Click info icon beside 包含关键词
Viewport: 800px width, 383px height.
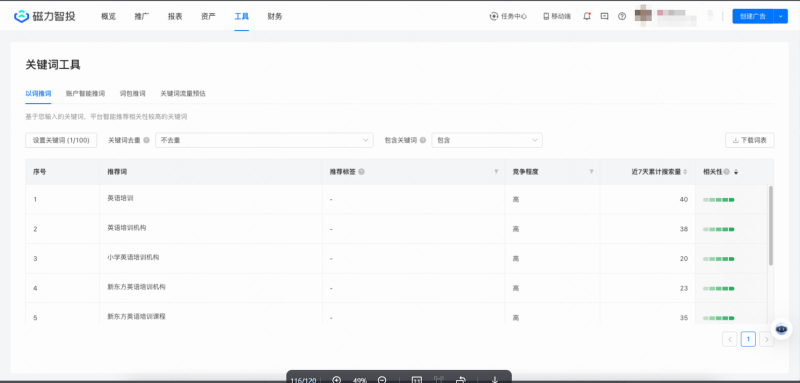[x=423, y=140]
